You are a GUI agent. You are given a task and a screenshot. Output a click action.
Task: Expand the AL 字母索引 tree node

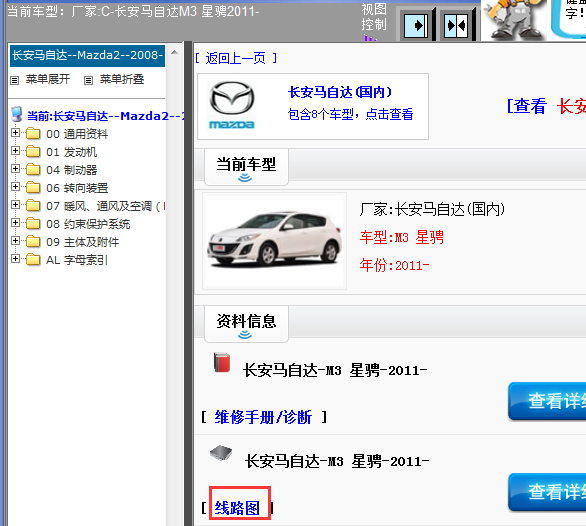pos(15,258)
